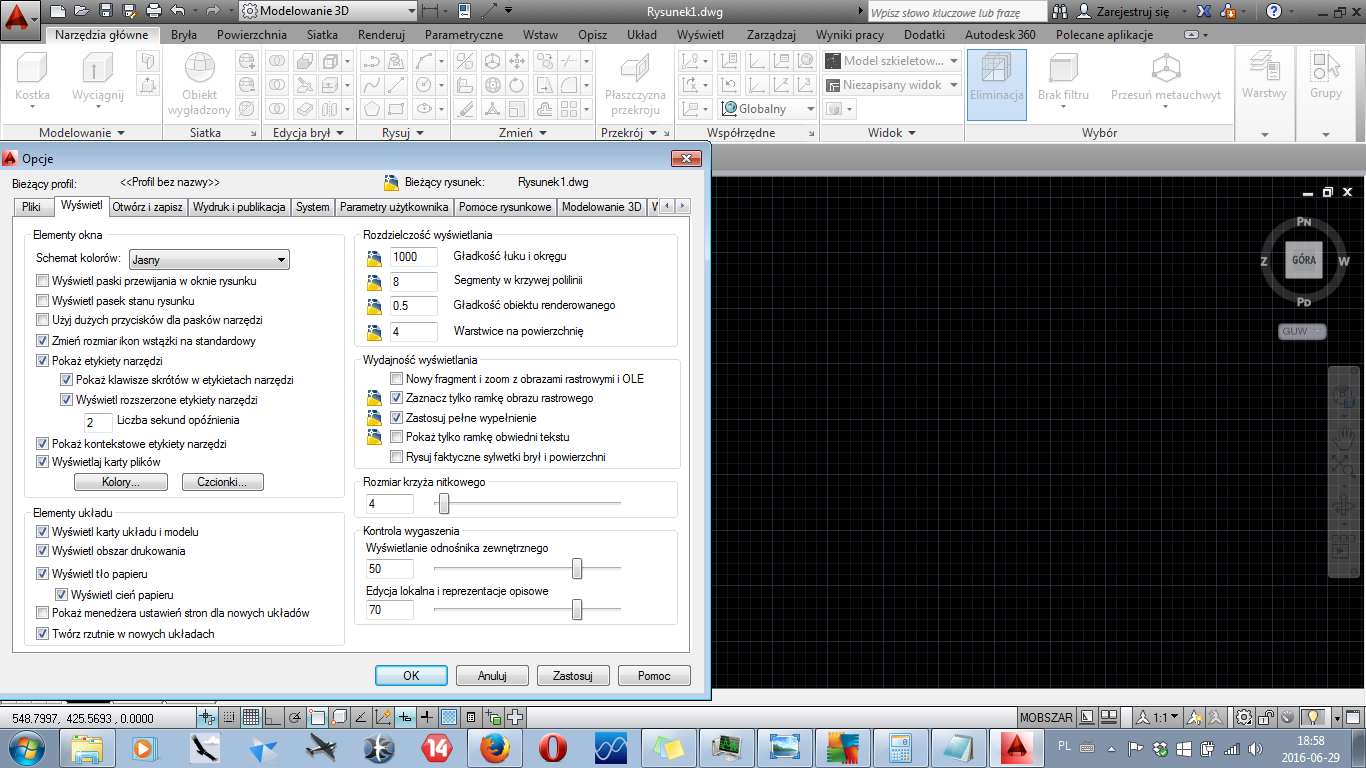1366x768 pixels.
Task: Uncheck Pokaż etykiety narzędzi checkbox
Action: (x=42, y=361)
